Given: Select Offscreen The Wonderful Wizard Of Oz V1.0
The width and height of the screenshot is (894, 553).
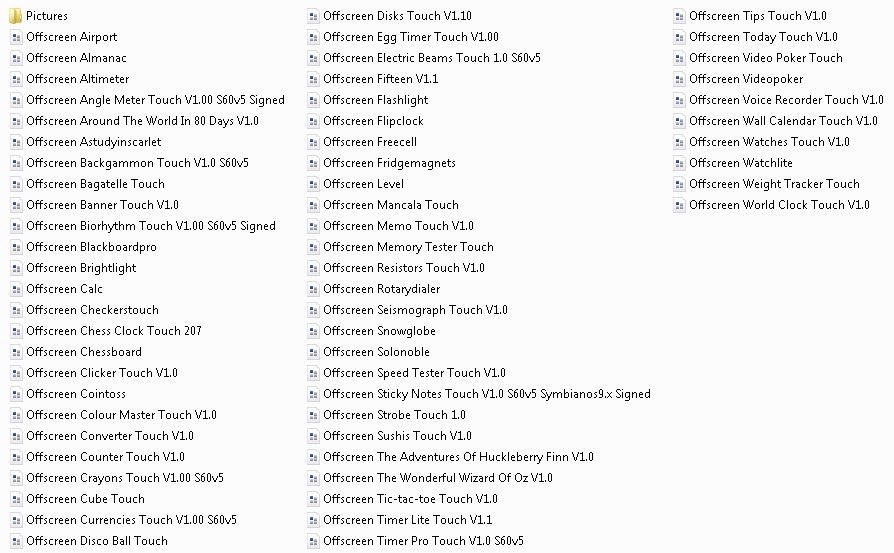Looking at the screenshot, I should point(438,478).
